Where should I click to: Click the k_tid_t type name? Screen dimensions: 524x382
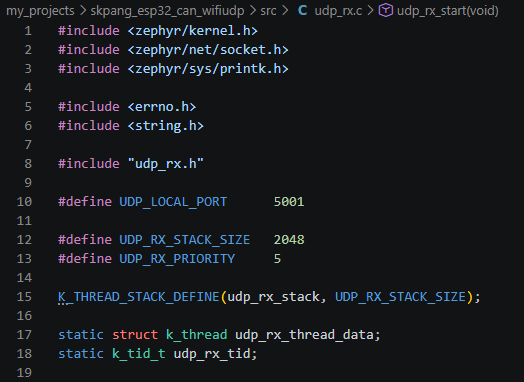139,354
